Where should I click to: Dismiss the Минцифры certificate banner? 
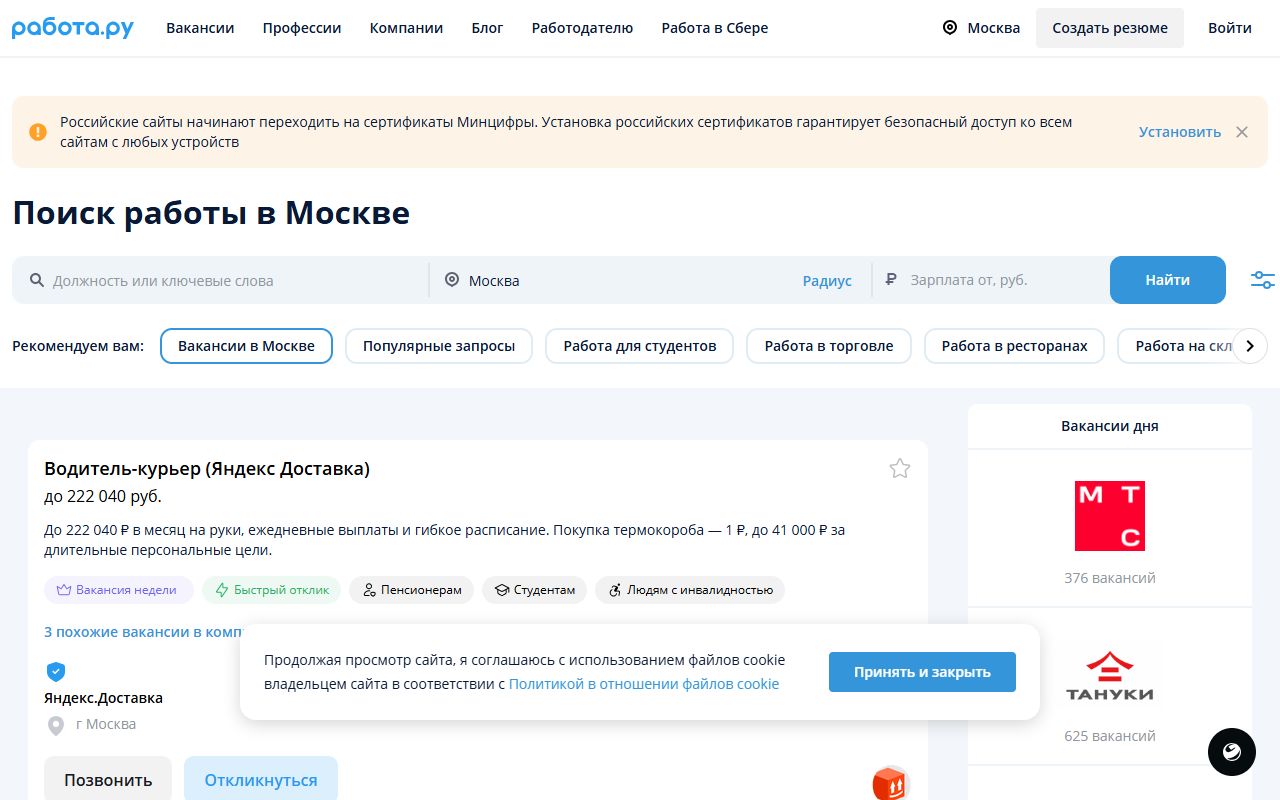point(1242,132)
